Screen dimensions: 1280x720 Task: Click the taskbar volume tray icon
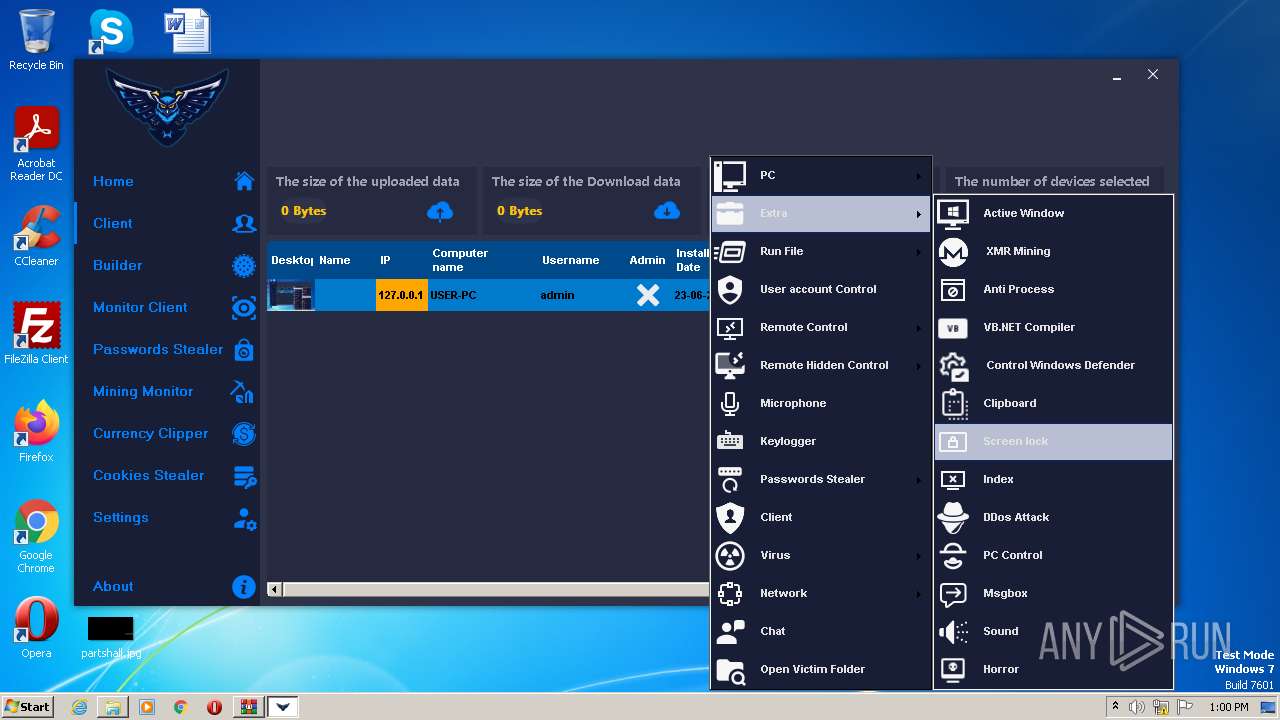click(1137, 707)
